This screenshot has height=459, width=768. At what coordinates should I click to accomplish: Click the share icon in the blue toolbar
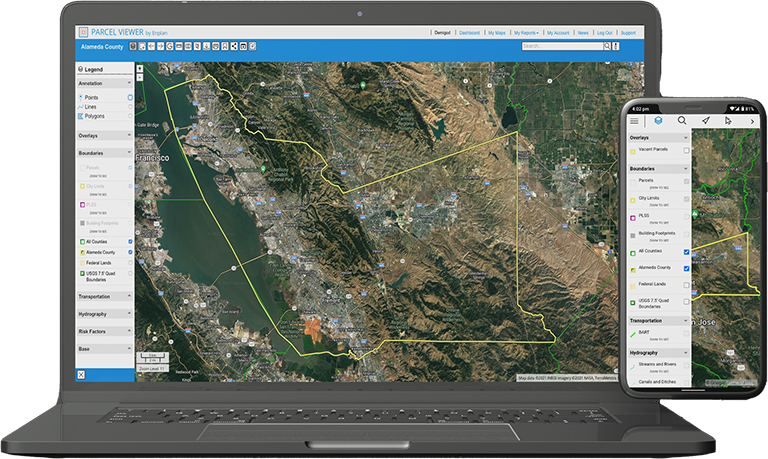click(234, 46)
